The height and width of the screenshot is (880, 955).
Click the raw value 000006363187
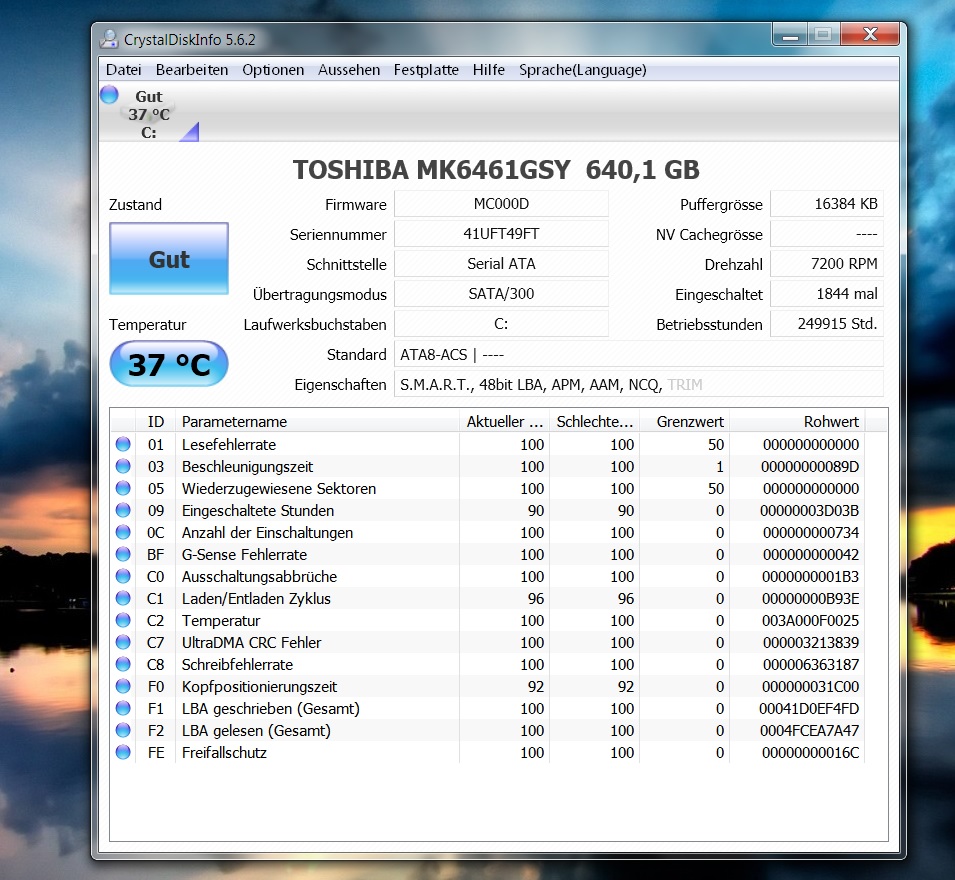pyautogui.click(x=811, y=664)
